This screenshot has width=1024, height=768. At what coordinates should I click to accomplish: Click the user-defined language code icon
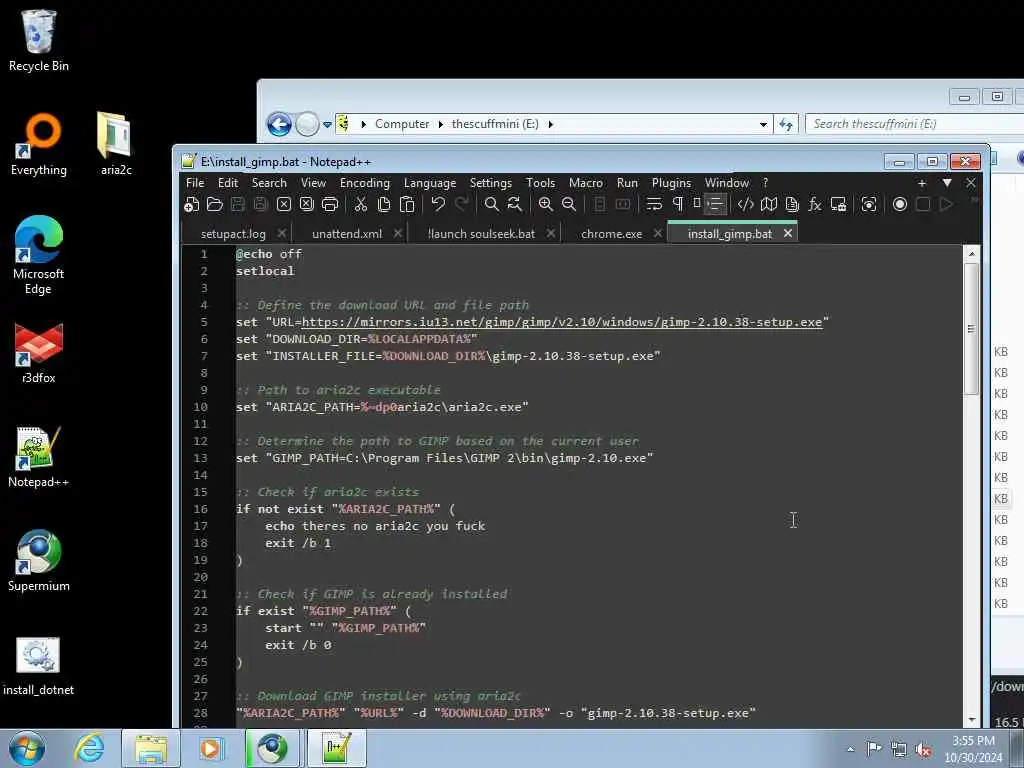click(746, 205)
